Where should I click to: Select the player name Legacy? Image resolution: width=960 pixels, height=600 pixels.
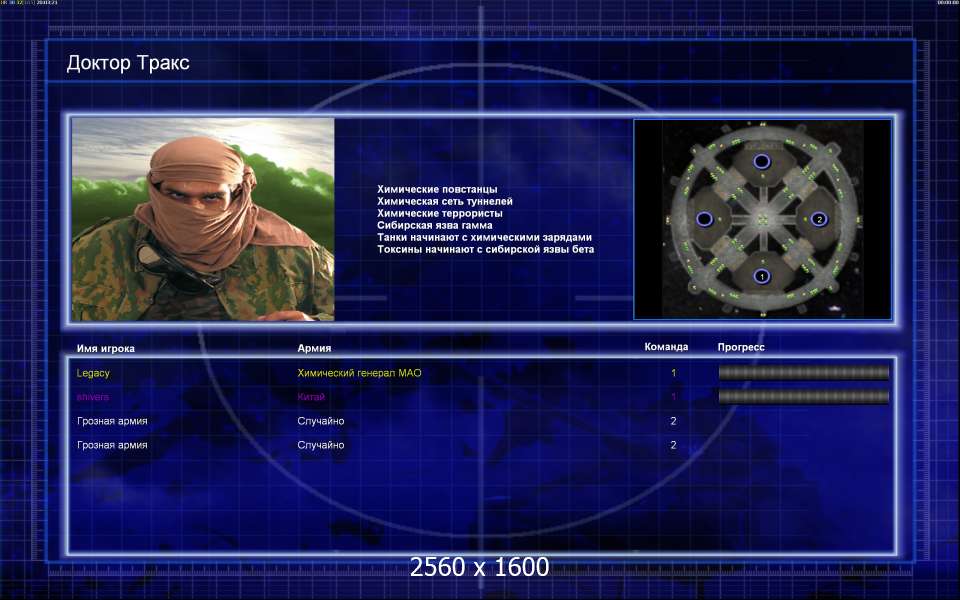(93, 373)
